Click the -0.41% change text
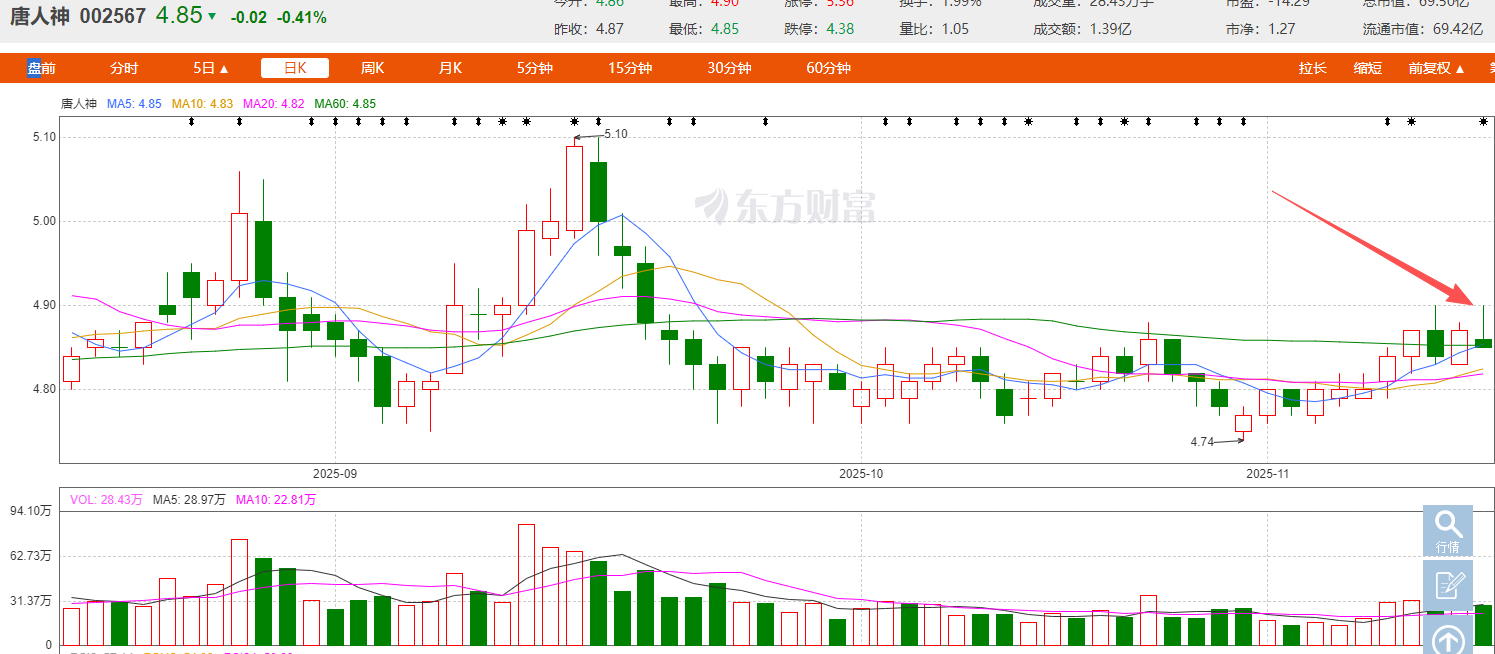This screenshot has width=1495, height=654. coord(301,18)
